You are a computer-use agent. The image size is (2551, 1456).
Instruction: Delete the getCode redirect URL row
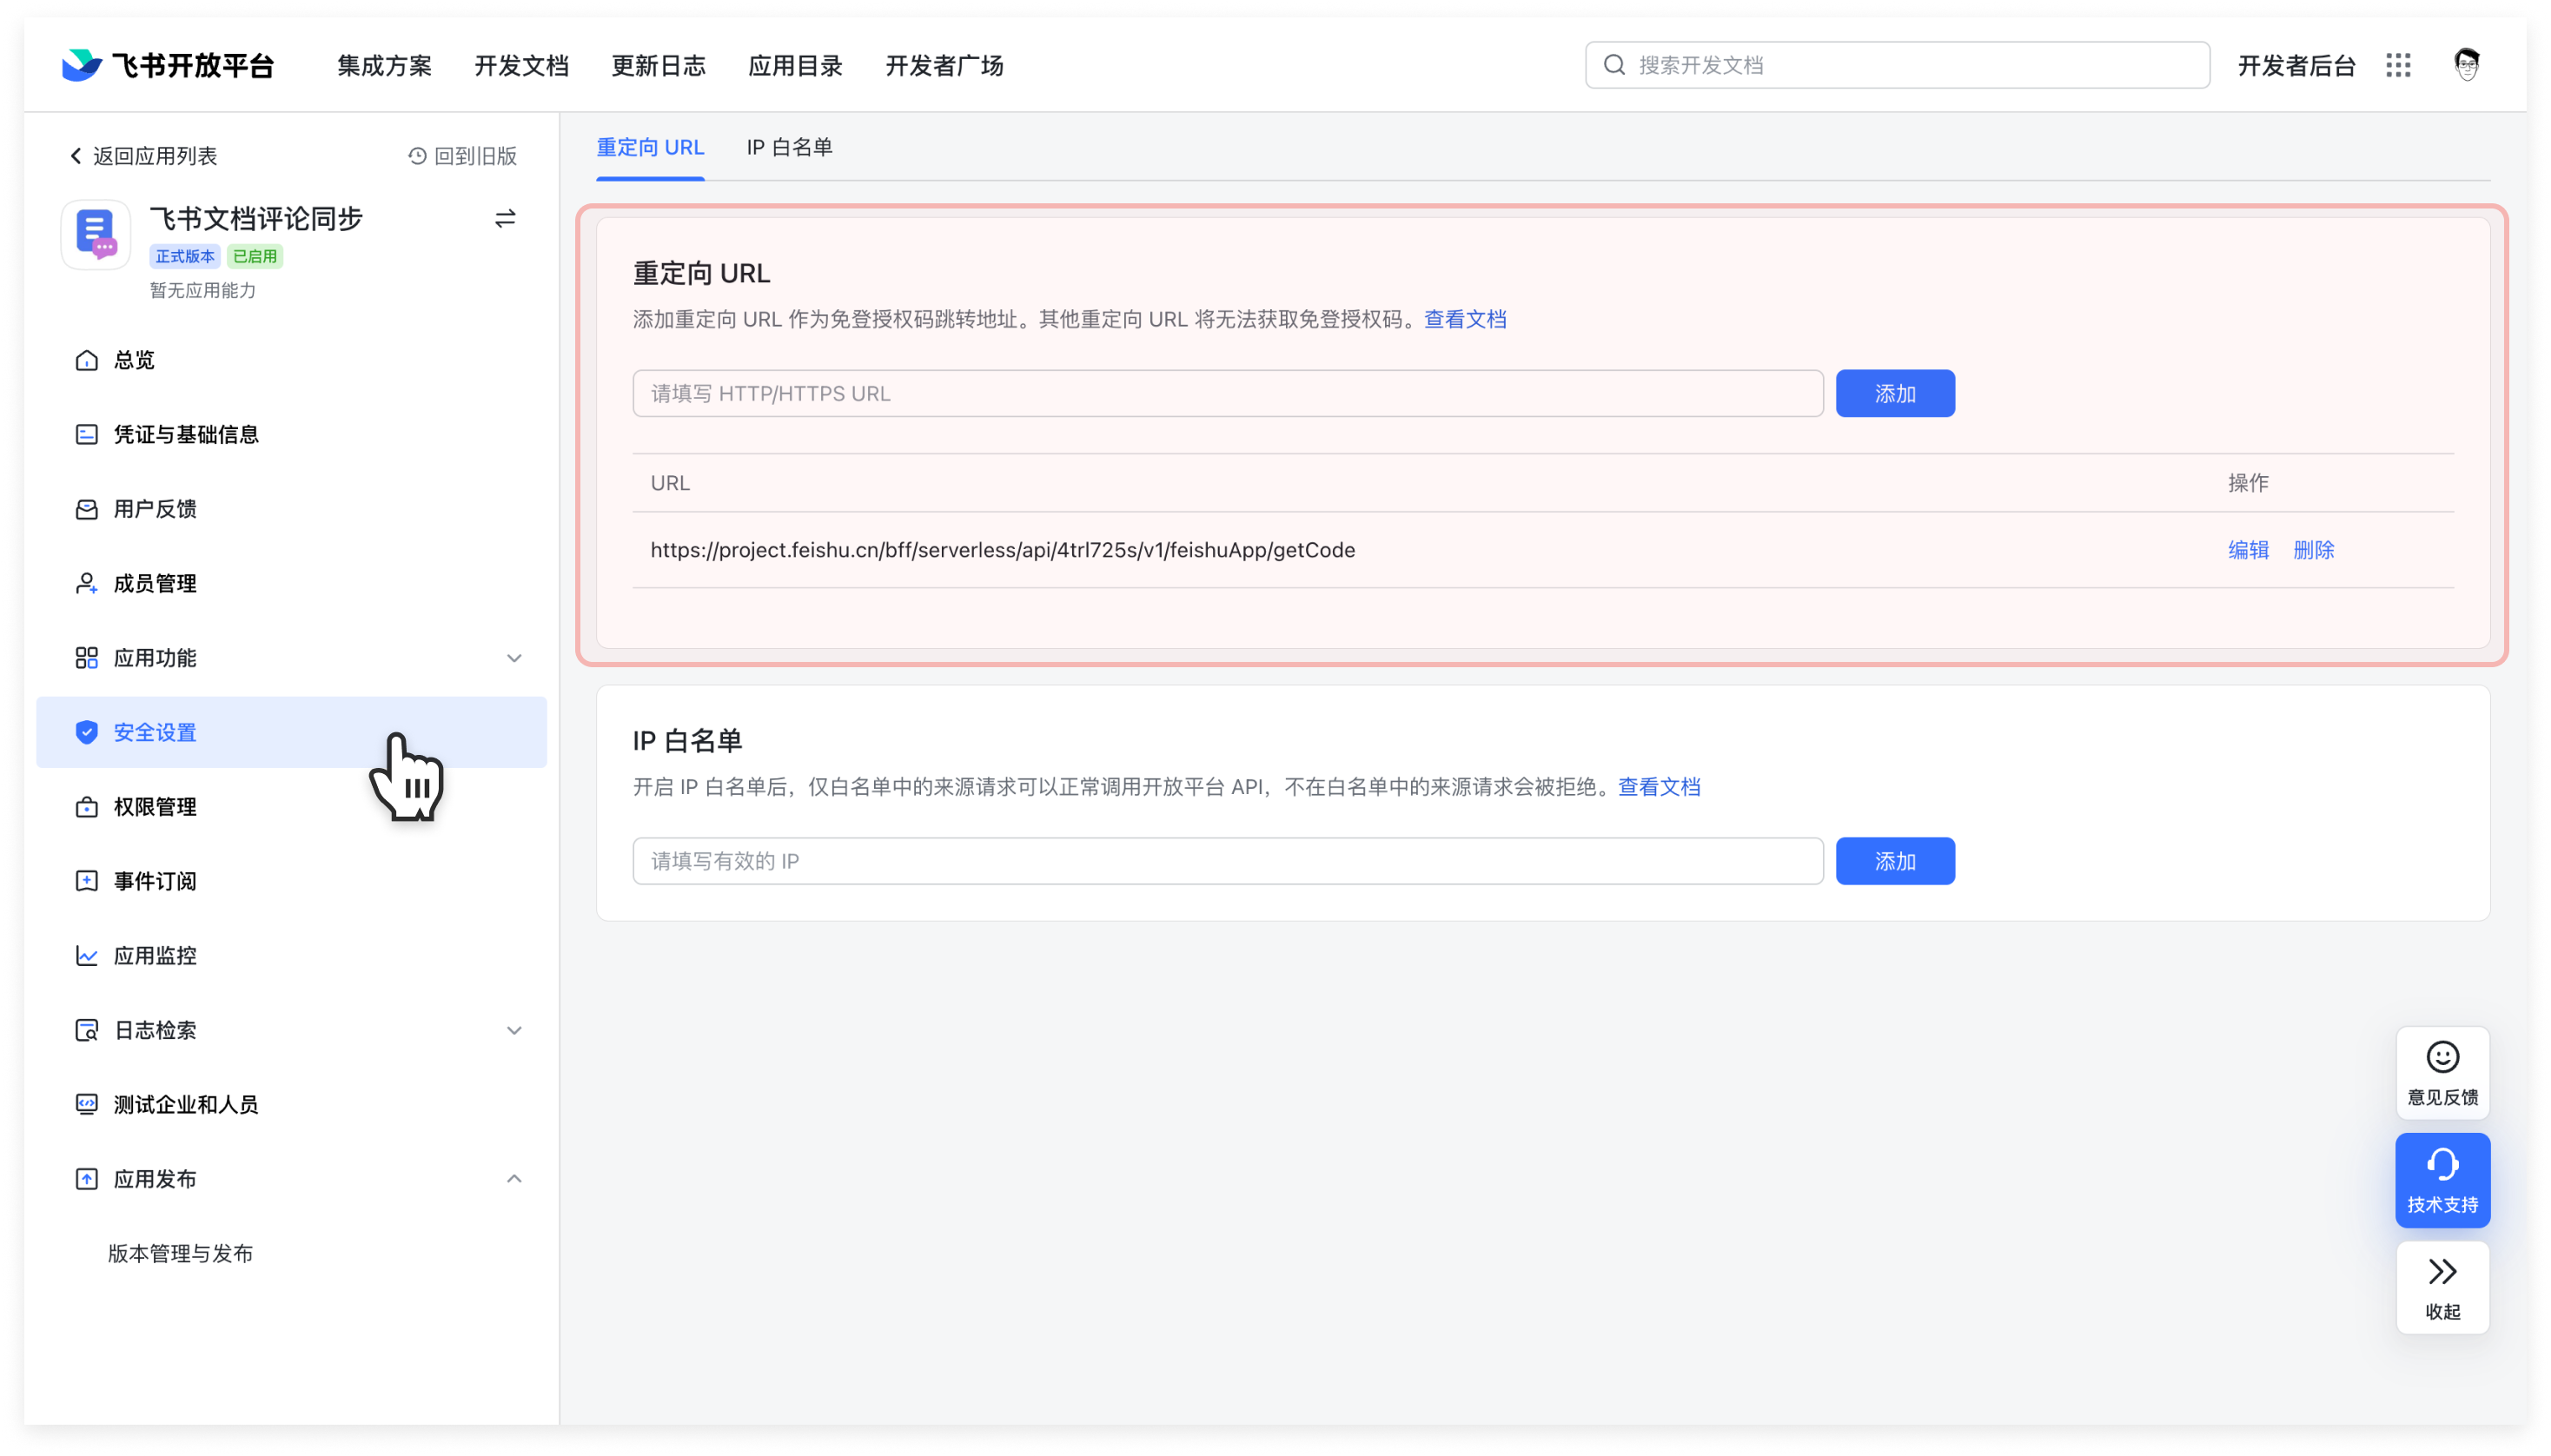[x=2313, y=550]
